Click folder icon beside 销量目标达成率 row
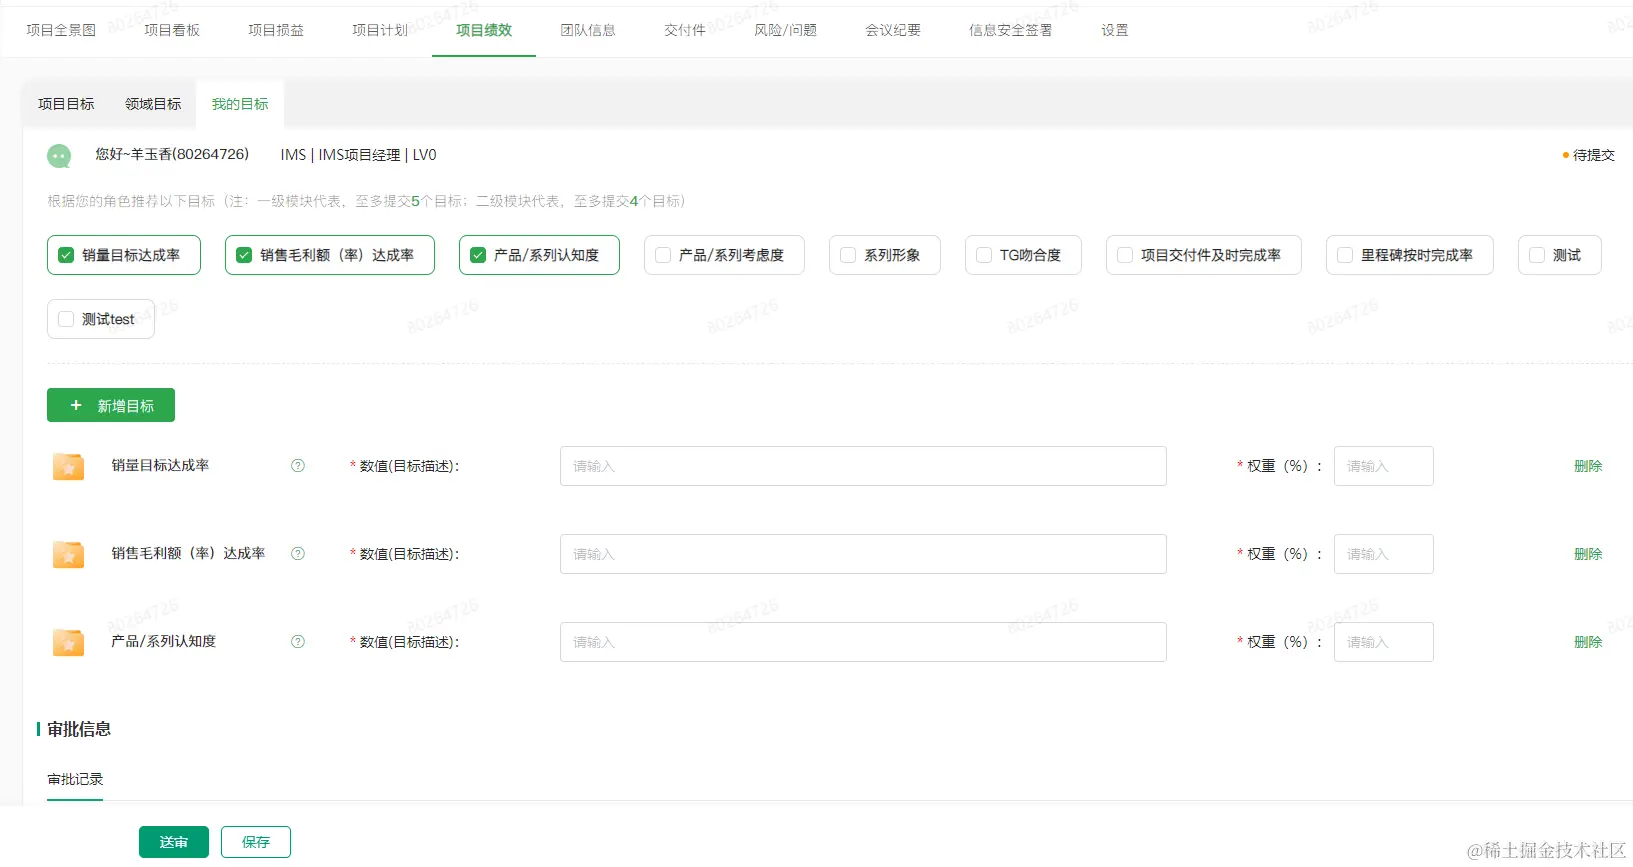This screenshot has height=867, width=1633. (x=68, y=466)
